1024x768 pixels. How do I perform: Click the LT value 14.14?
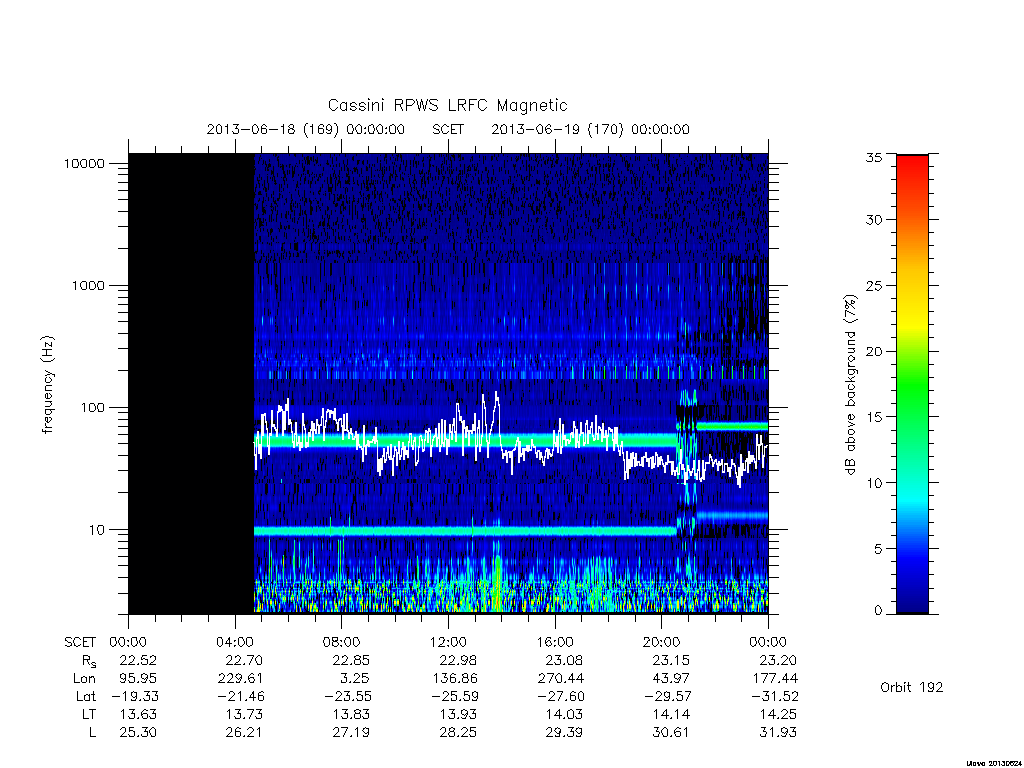pos(671,714)
